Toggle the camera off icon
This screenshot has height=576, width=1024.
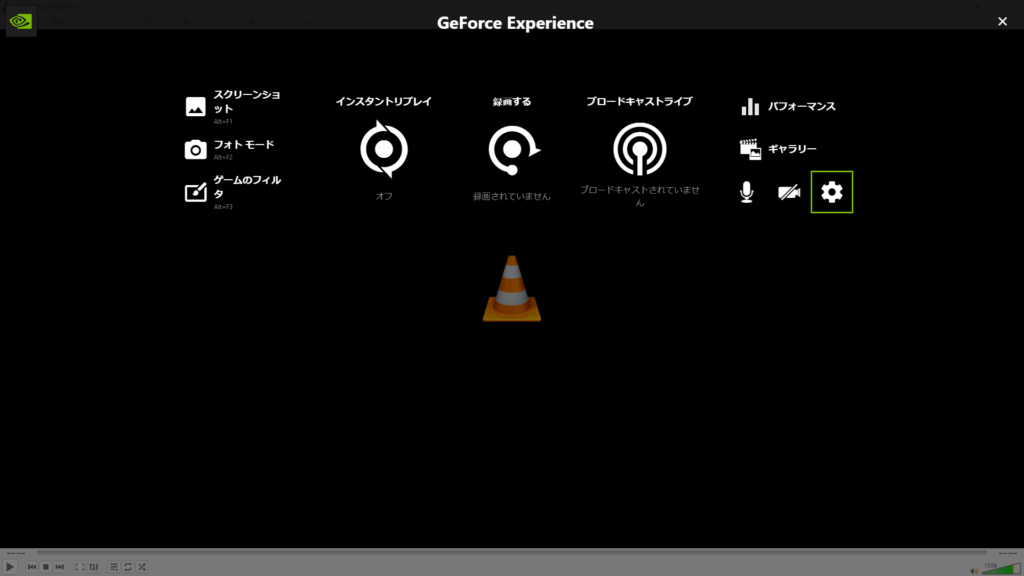(789, 192)
